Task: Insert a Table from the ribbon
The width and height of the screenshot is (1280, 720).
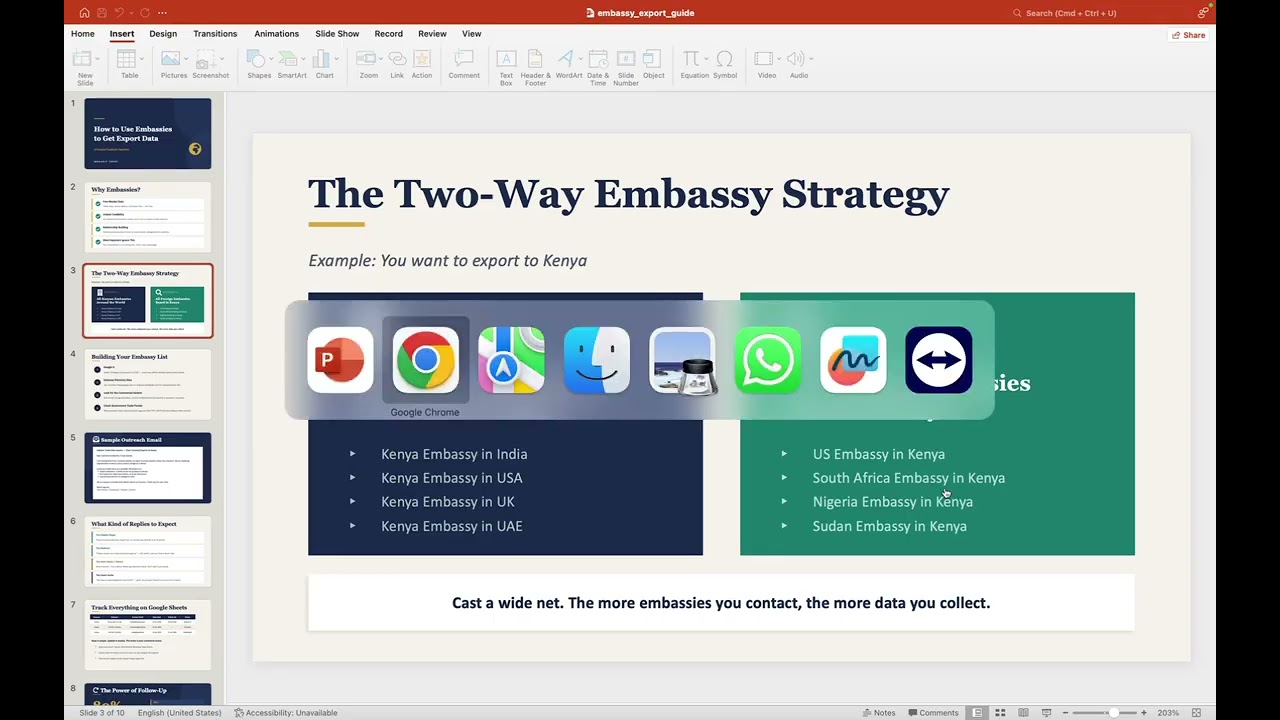Action: tap(128, 65)
